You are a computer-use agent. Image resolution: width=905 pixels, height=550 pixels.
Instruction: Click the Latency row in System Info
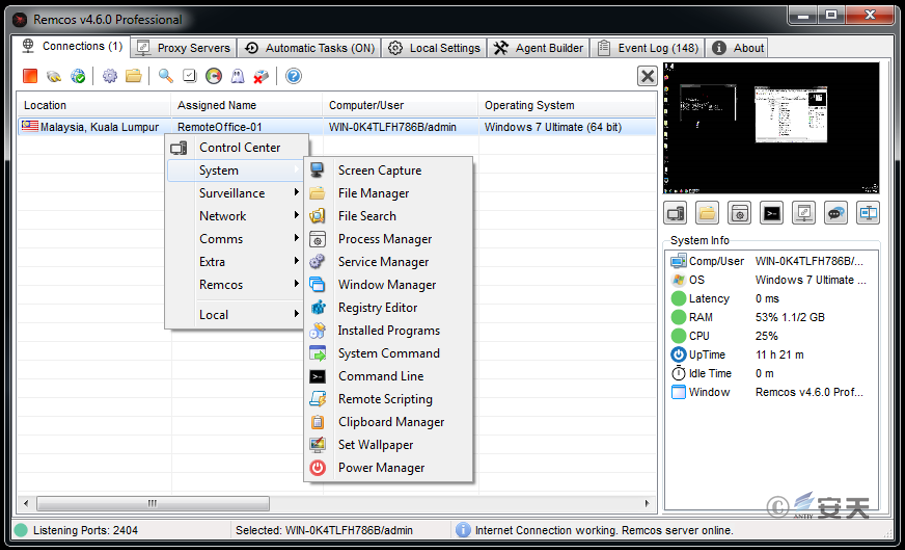pos(772,298)
